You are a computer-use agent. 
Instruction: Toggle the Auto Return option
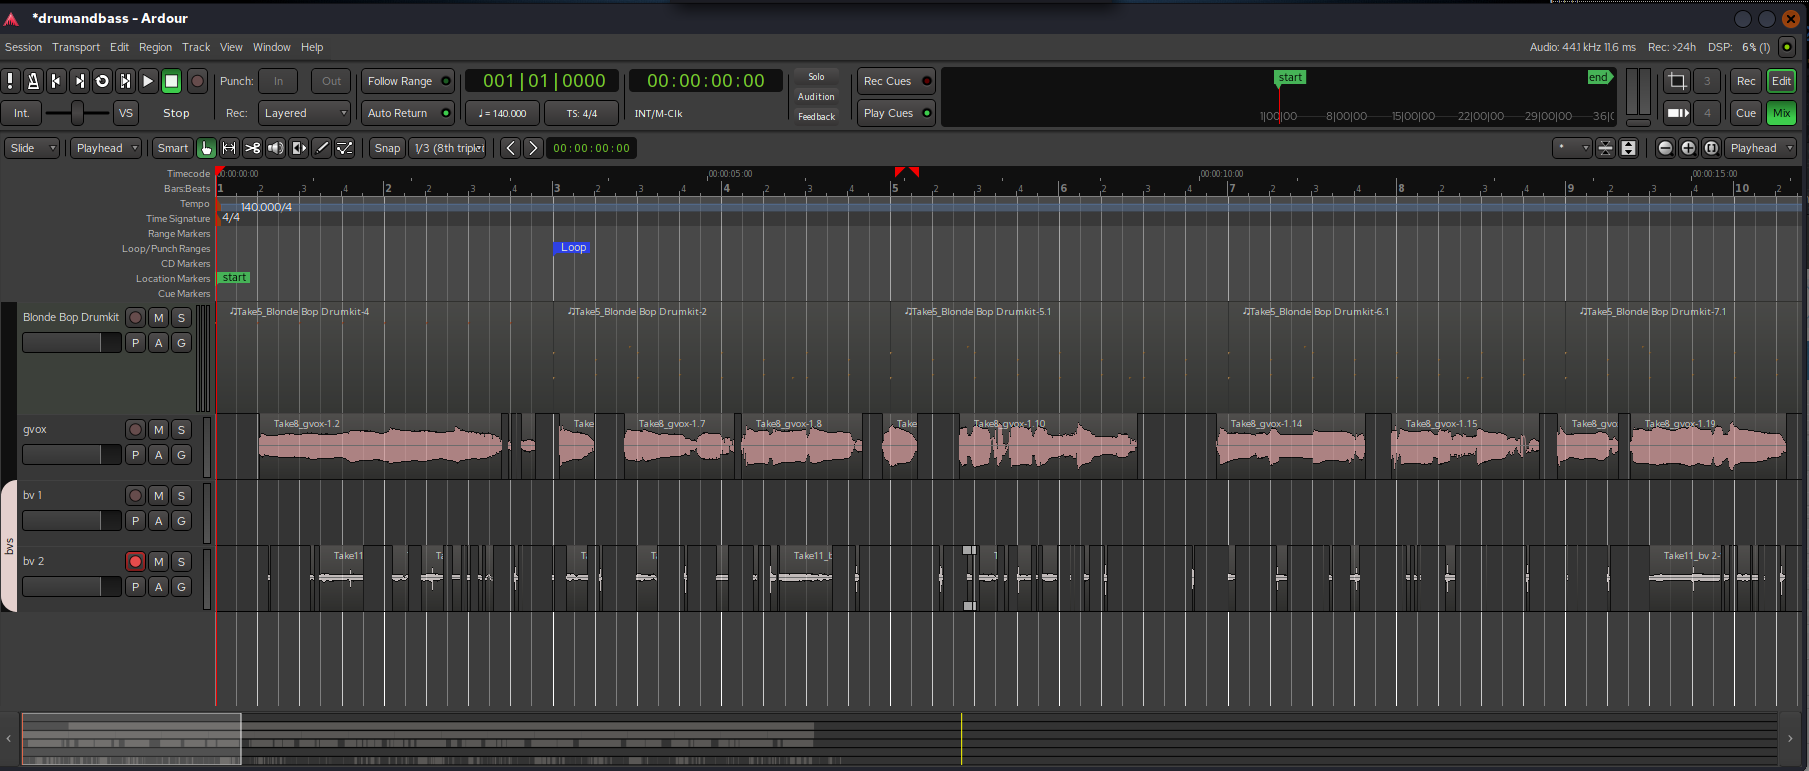[x=407, y=113]
